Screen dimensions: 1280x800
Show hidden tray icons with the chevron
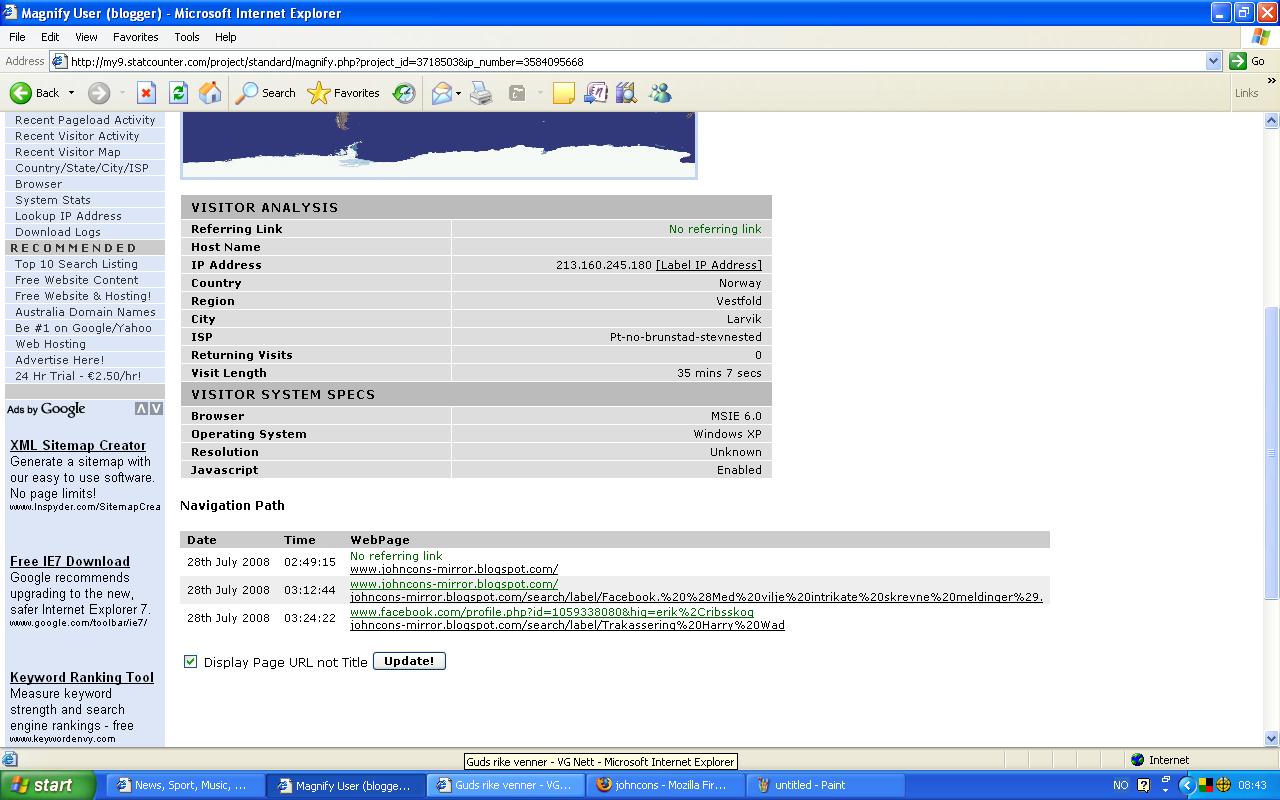point(1187,785)
